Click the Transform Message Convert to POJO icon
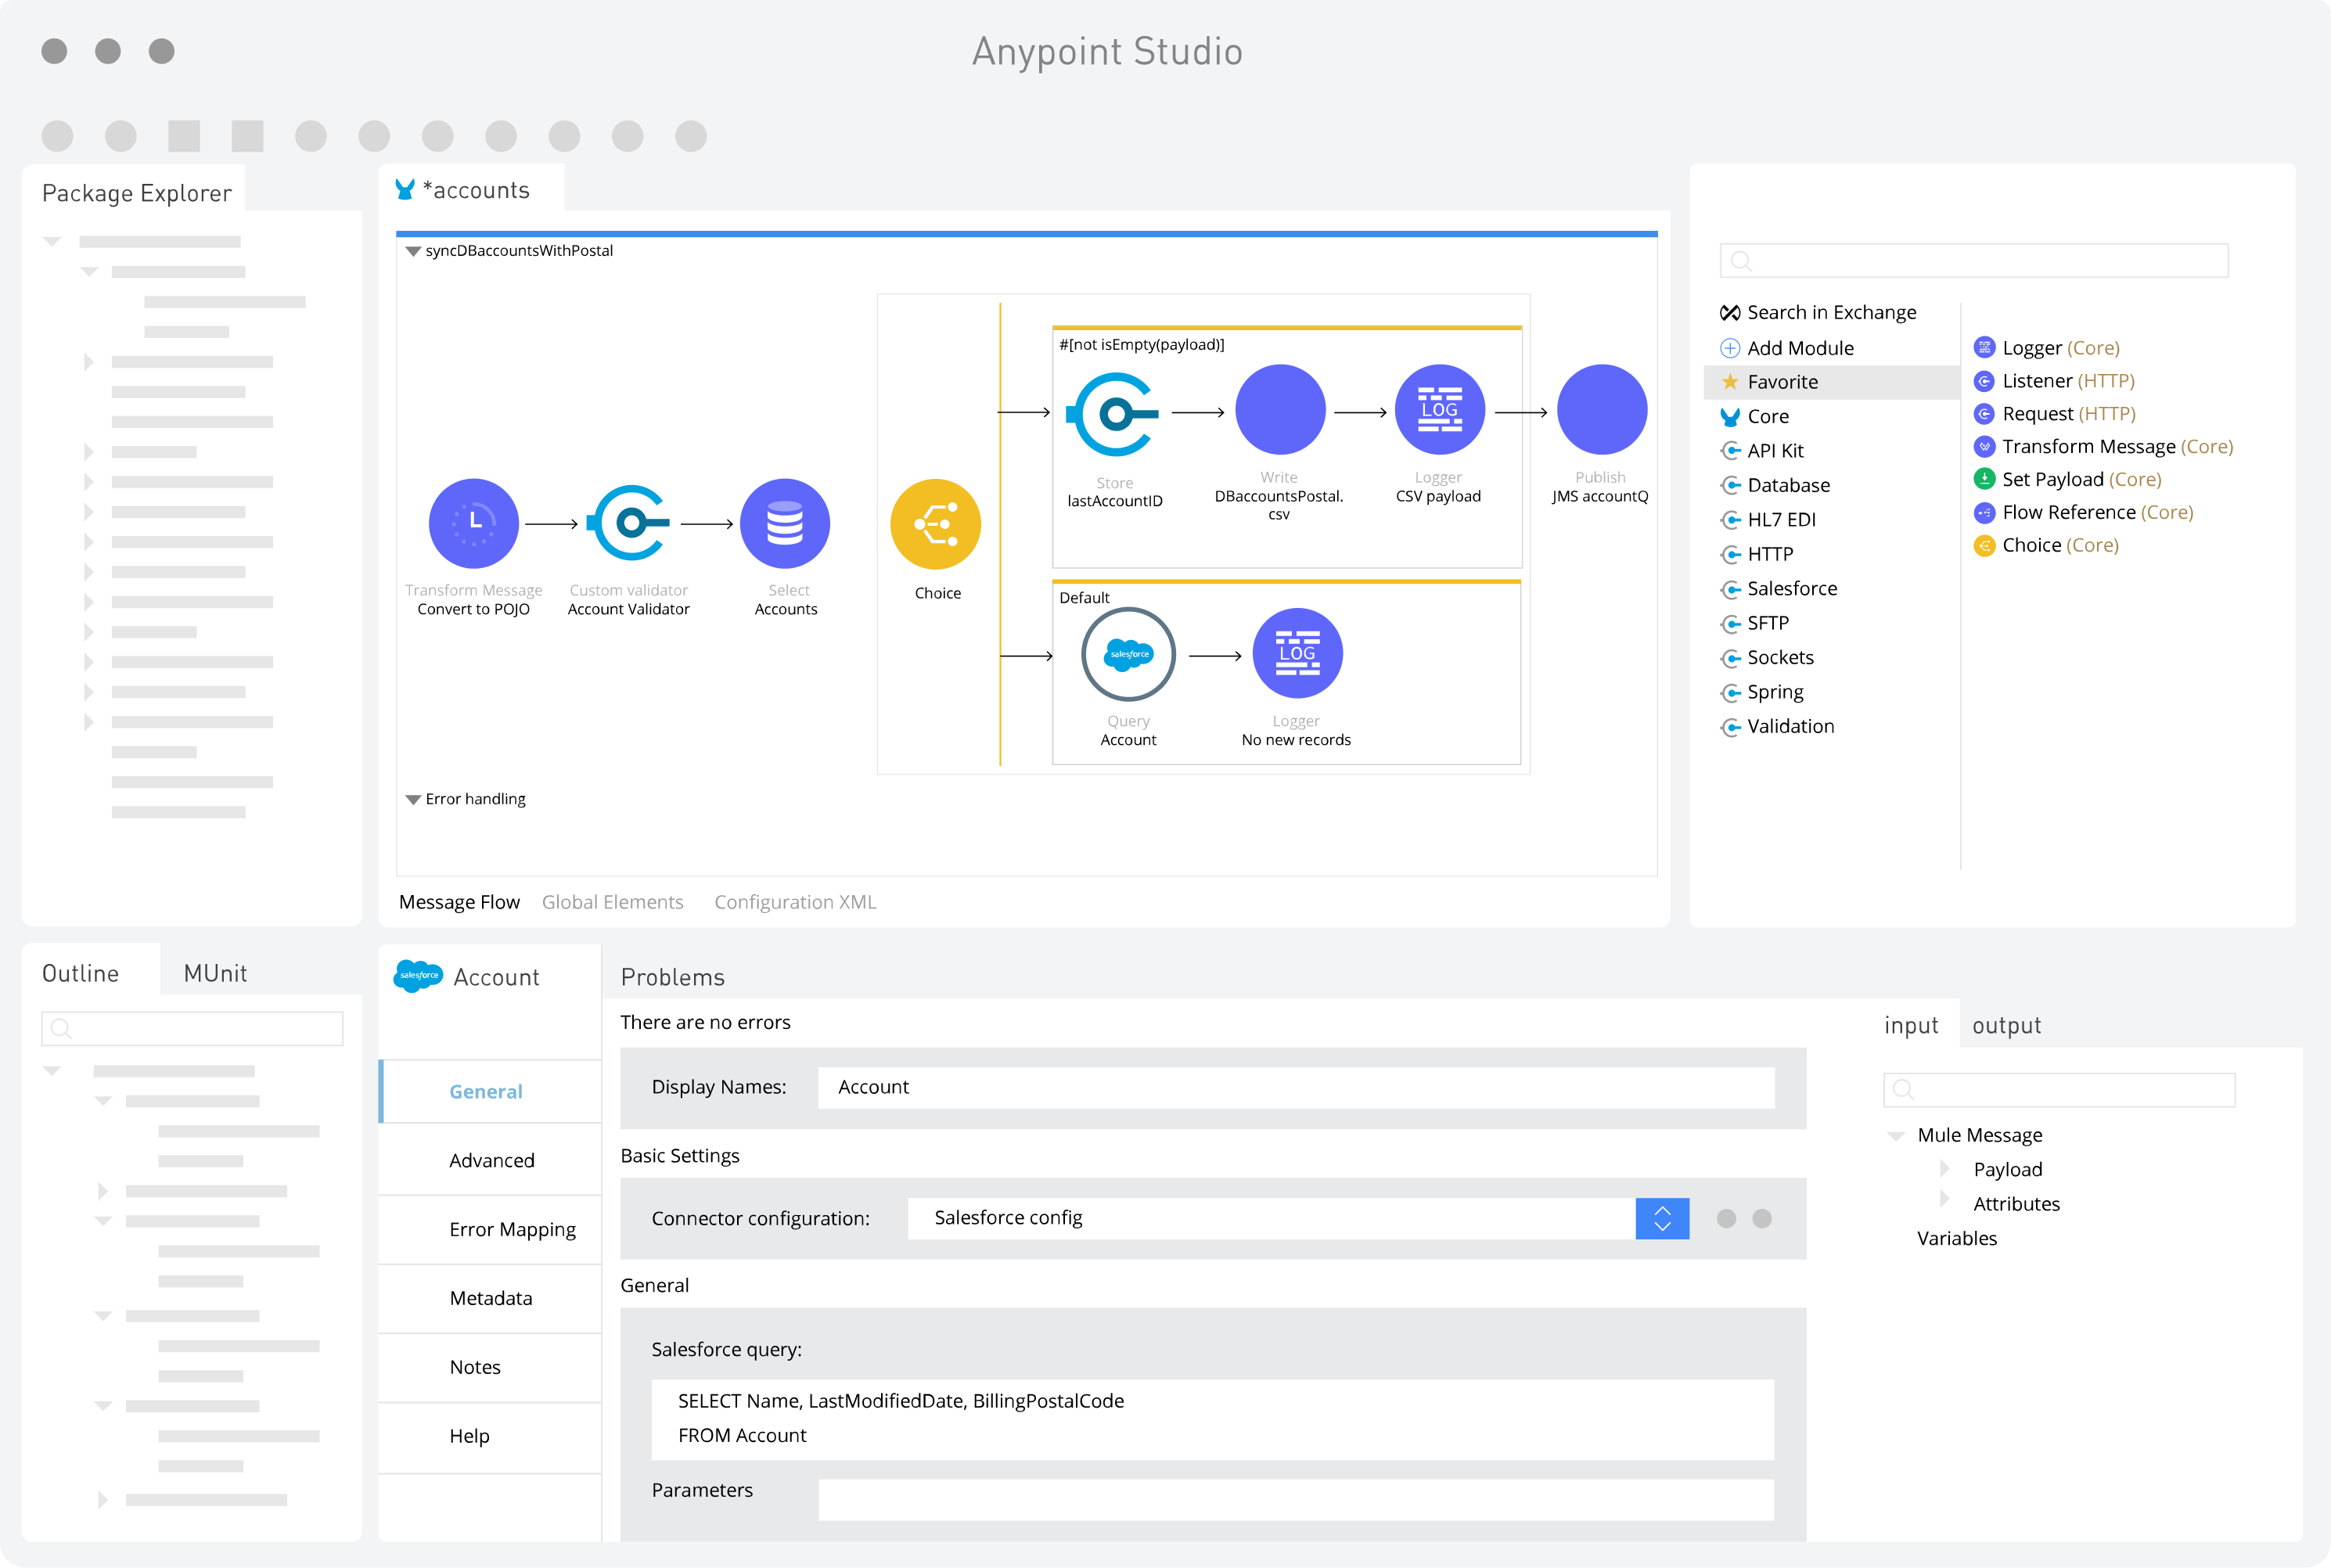The height and width of the screenshot is (1568, 2331). click(x=473, y=523)
